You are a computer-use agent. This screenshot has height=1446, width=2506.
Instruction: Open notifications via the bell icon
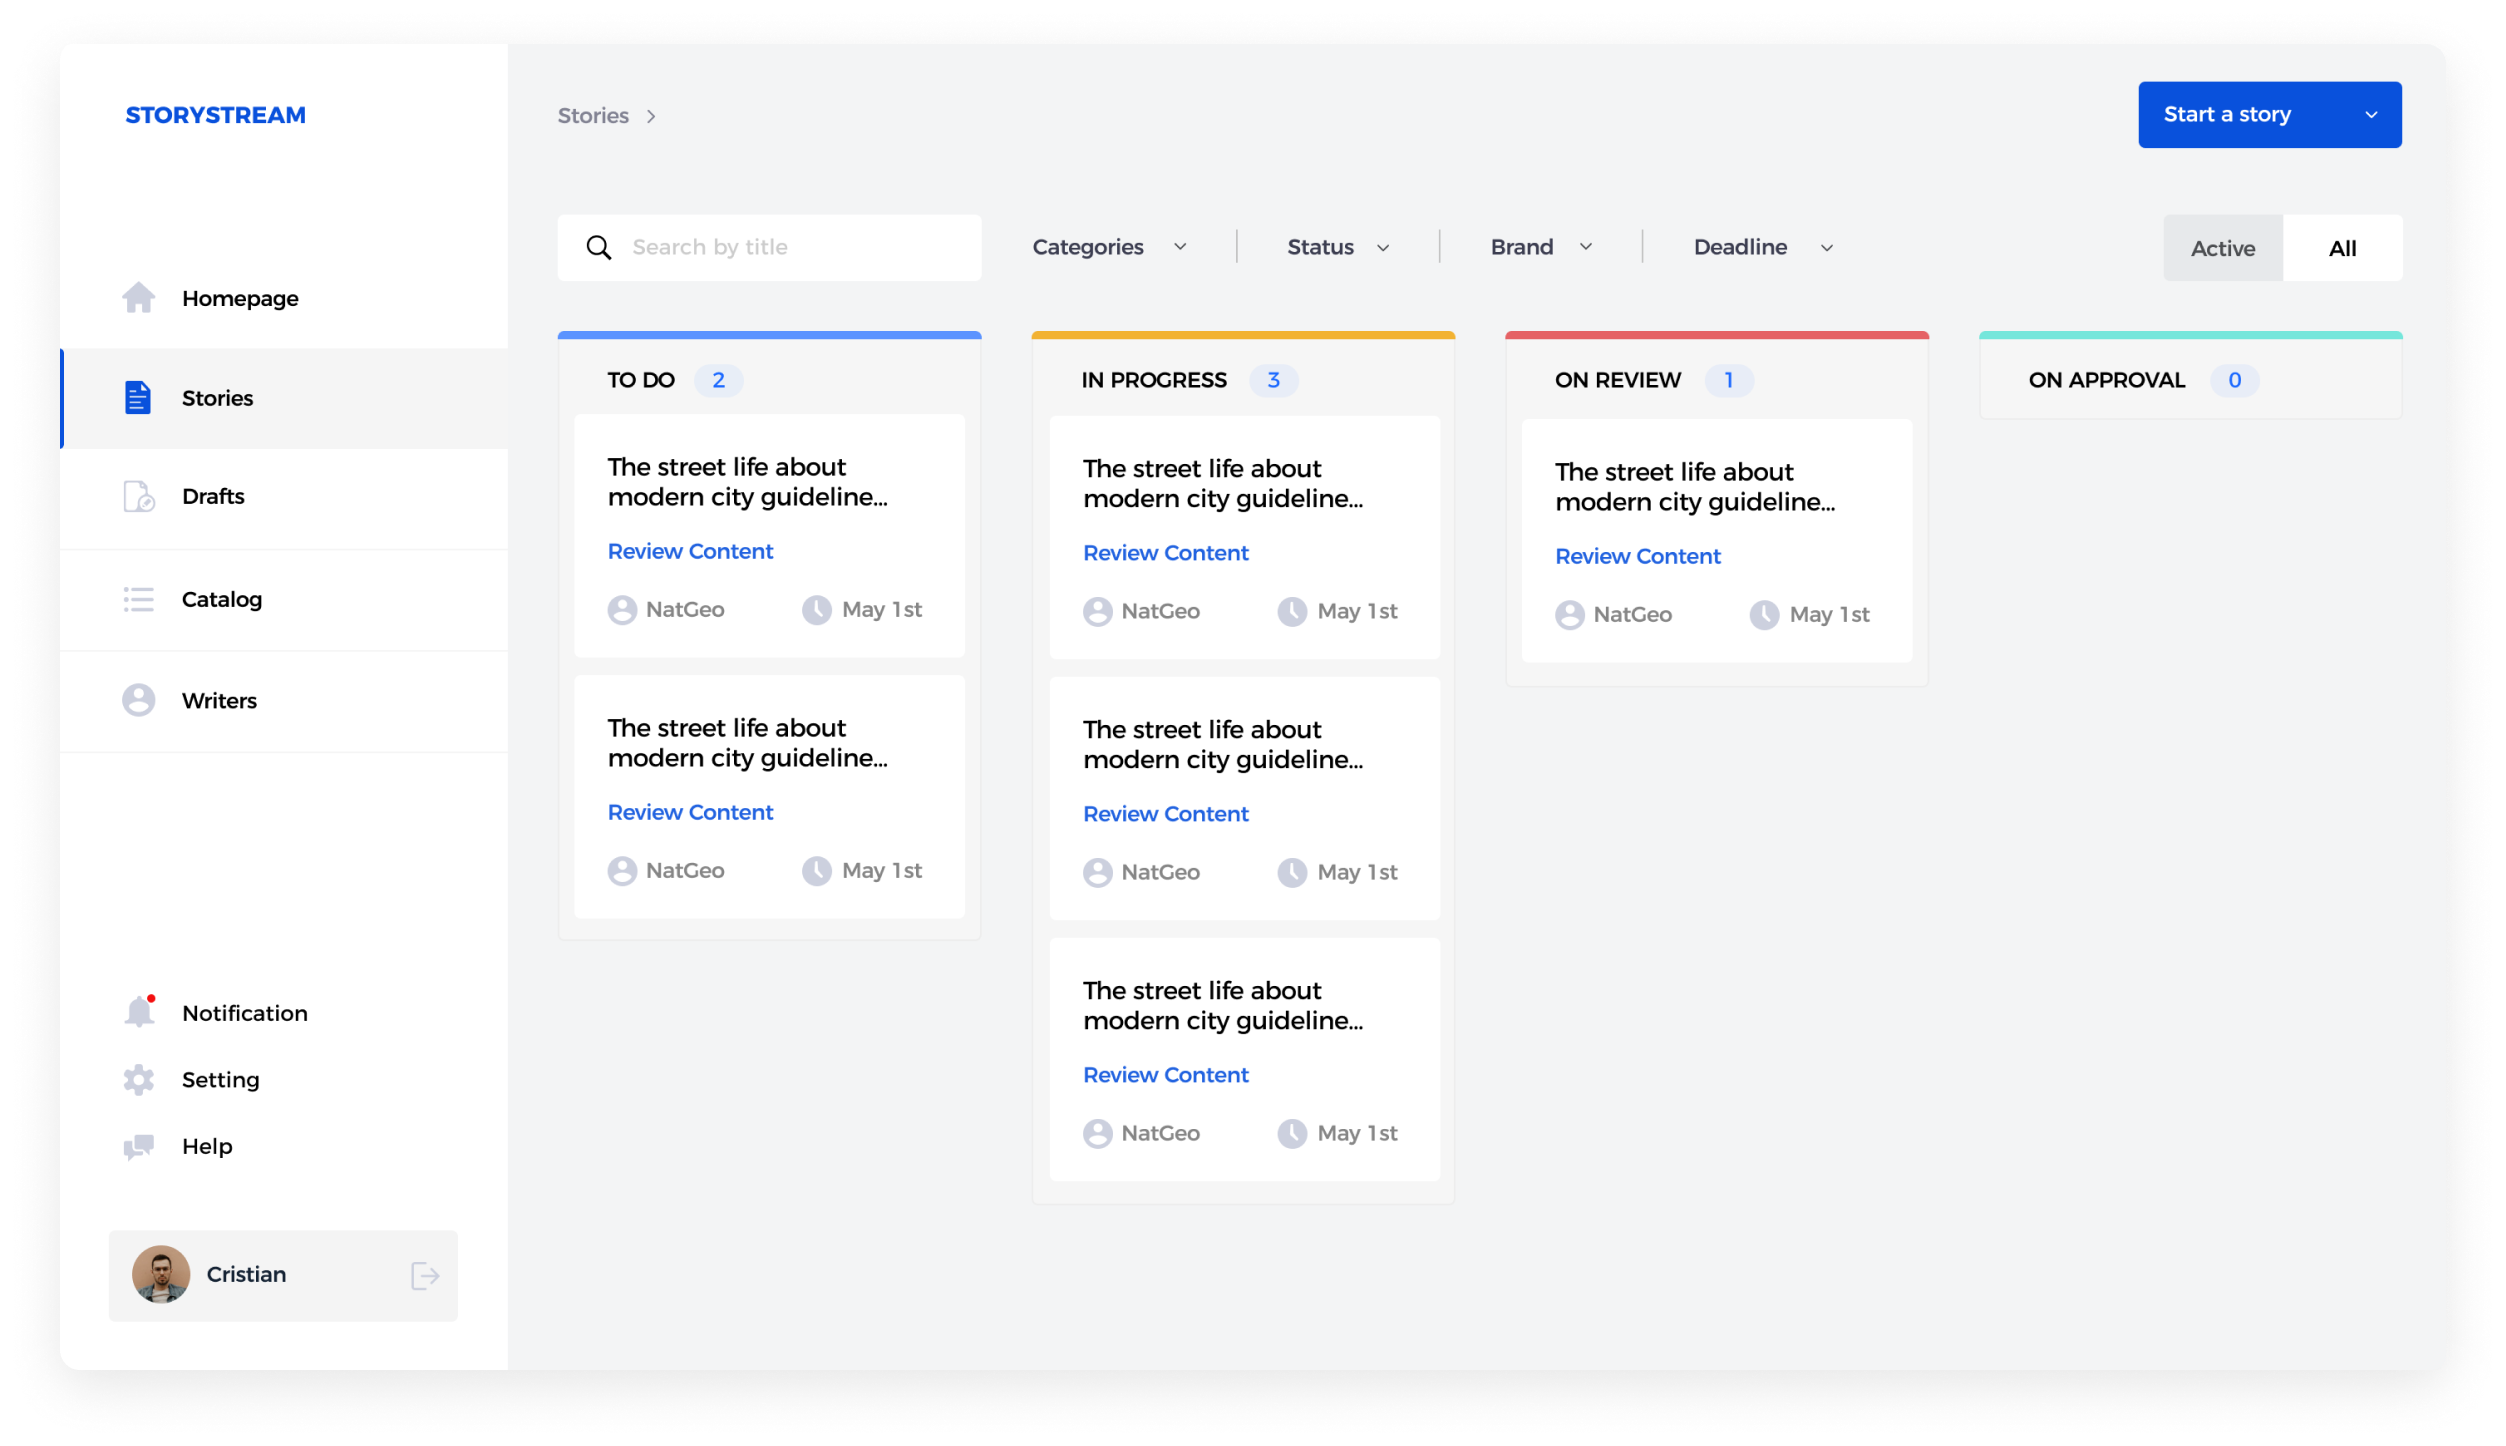click(x=139, y=1013)
